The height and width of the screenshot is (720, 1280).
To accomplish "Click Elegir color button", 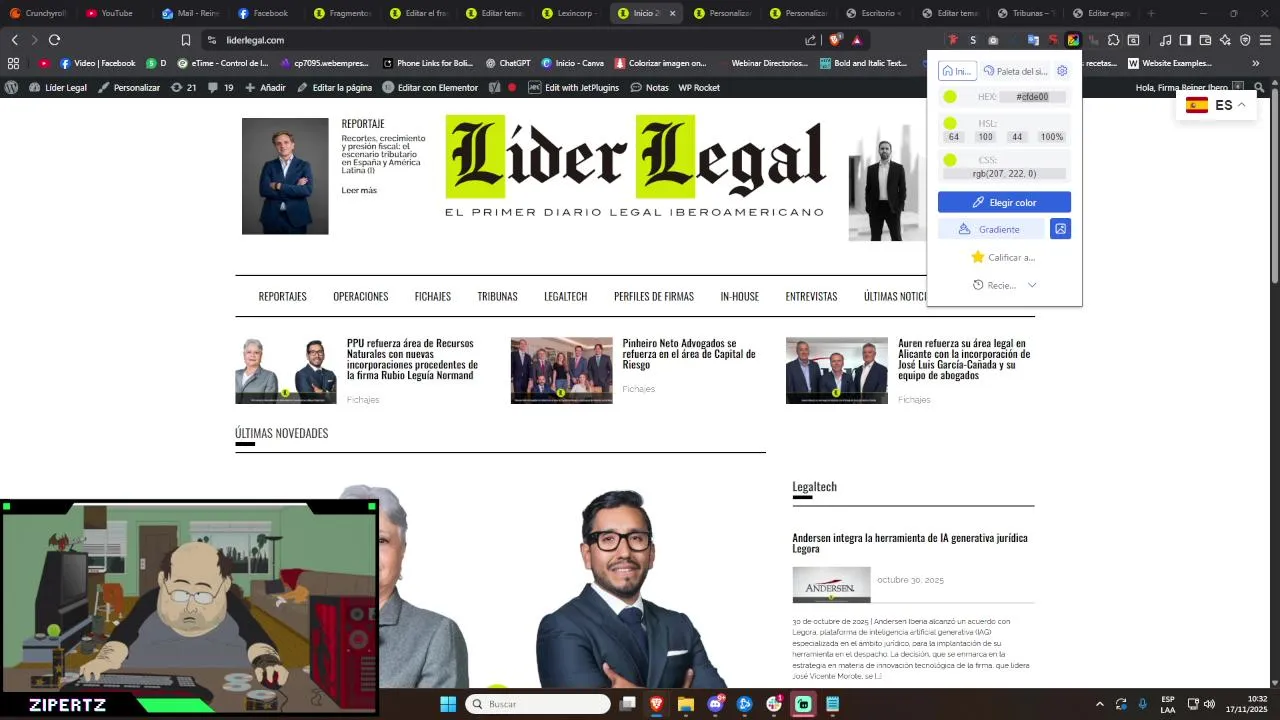I will tap(1004, 202).
